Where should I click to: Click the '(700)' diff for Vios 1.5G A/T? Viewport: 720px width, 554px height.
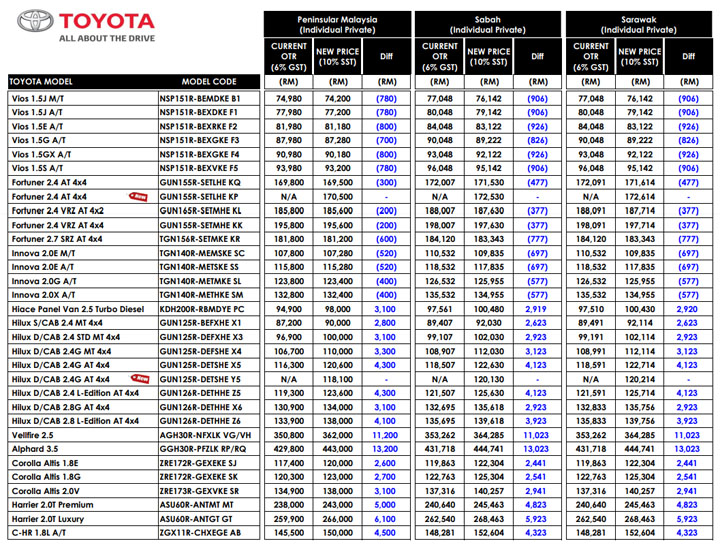click(386, 140)
